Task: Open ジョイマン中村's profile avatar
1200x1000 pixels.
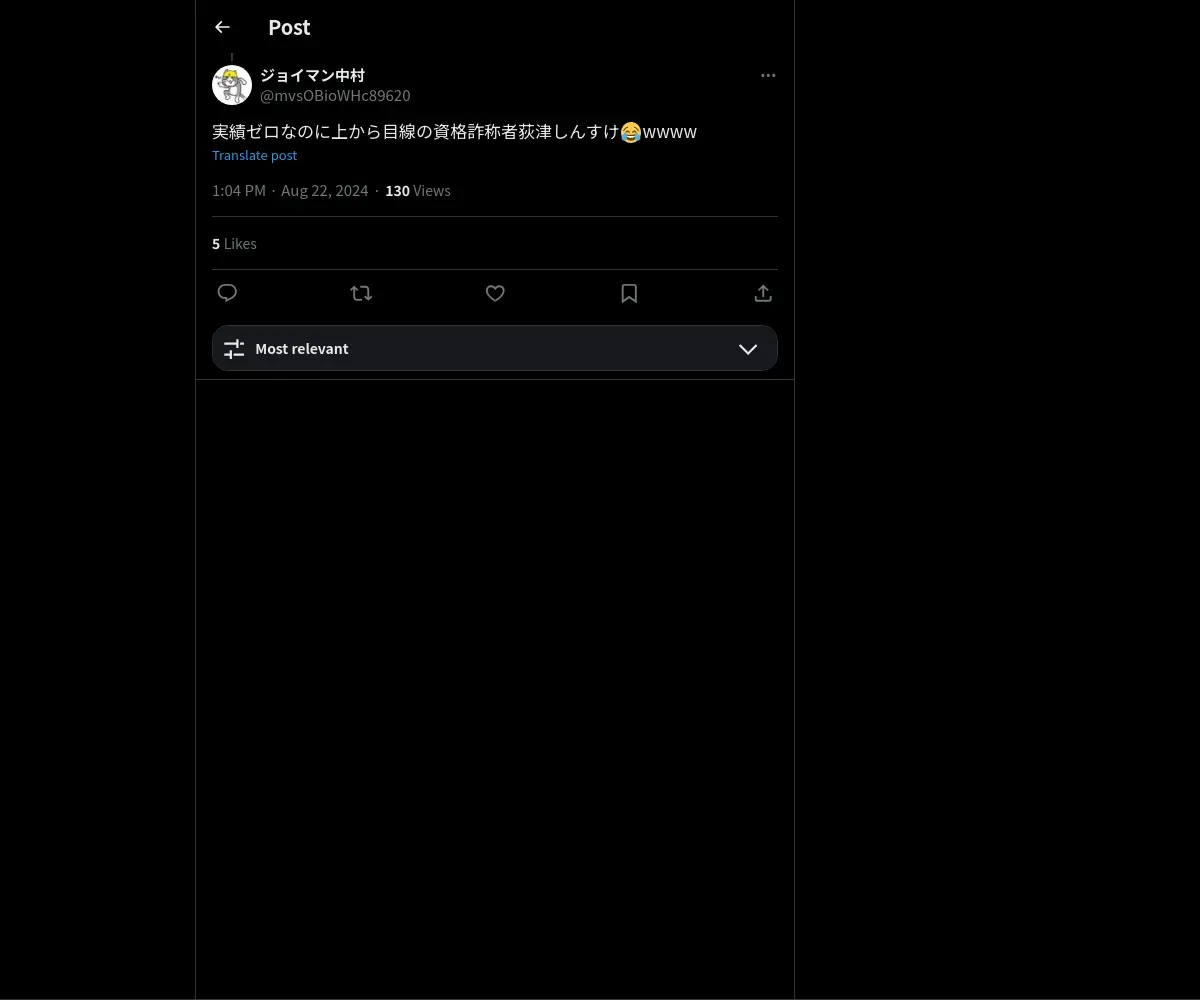Action: point(232,85)
